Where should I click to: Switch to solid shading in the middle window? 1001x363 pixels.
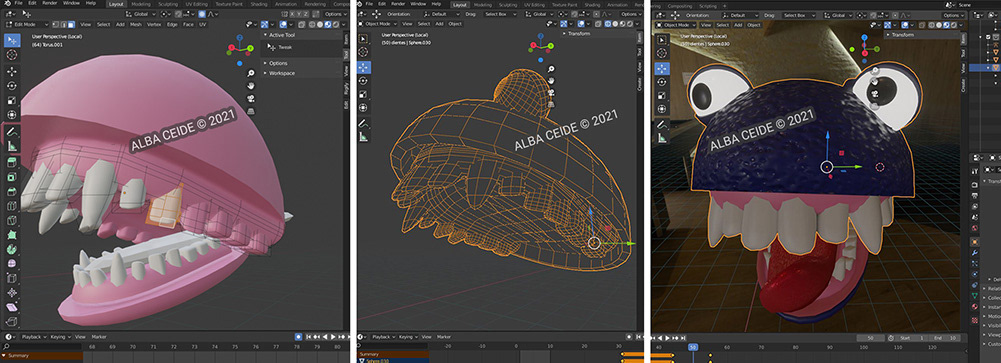614,24
